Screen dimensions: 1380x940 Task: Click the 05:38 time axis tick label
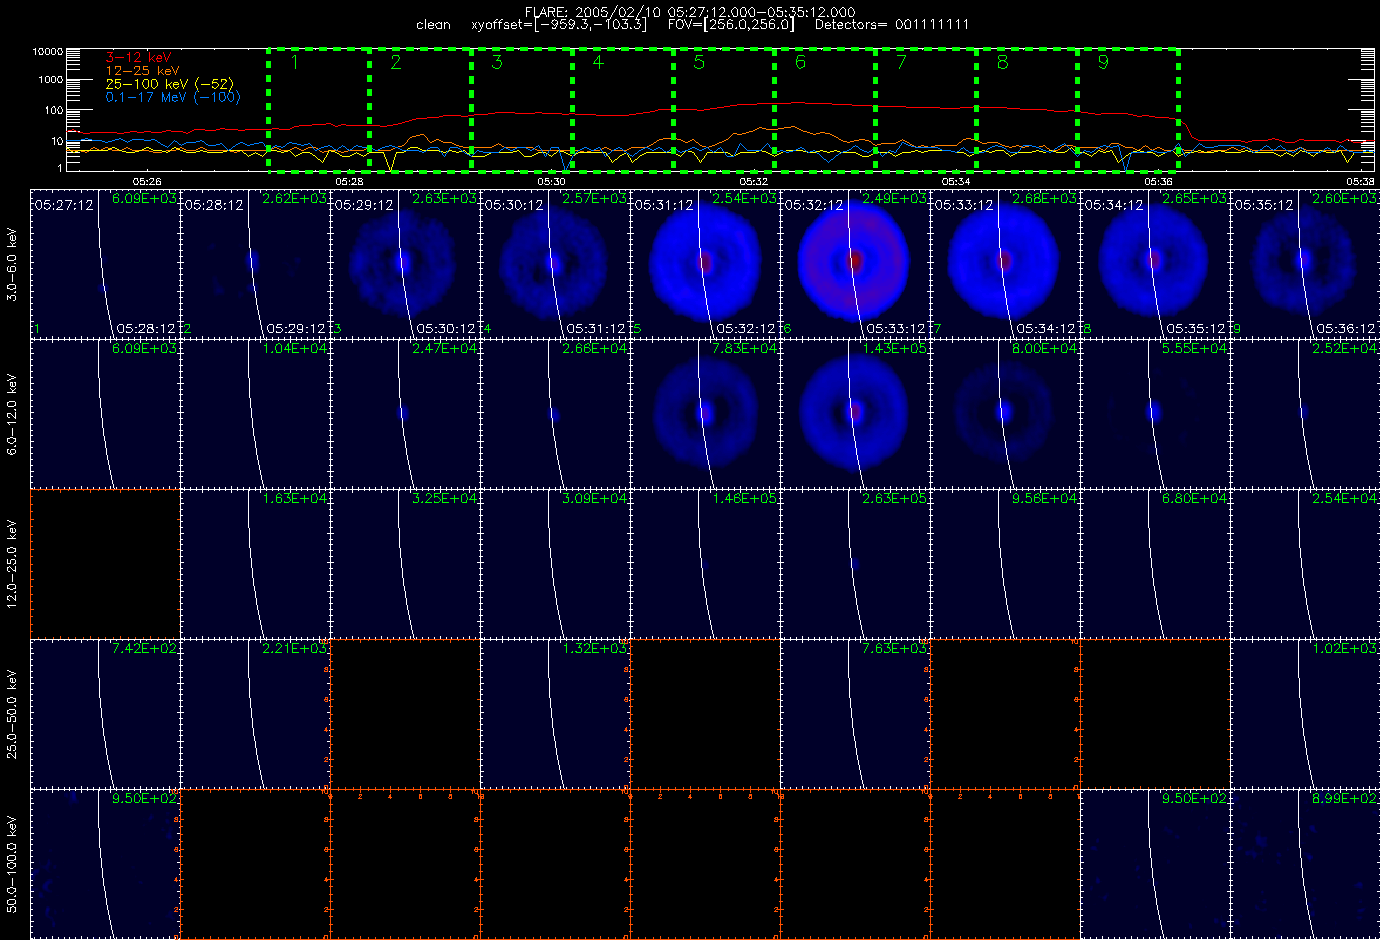1360,182
